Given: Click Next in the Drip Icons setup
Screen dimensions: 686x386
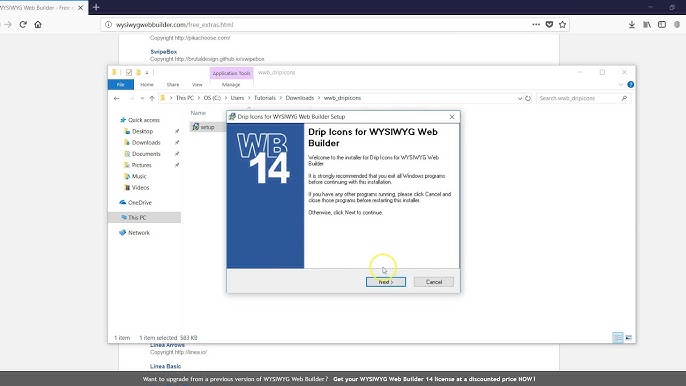Looking at the screenshot, I should click(x=385, y=282).
